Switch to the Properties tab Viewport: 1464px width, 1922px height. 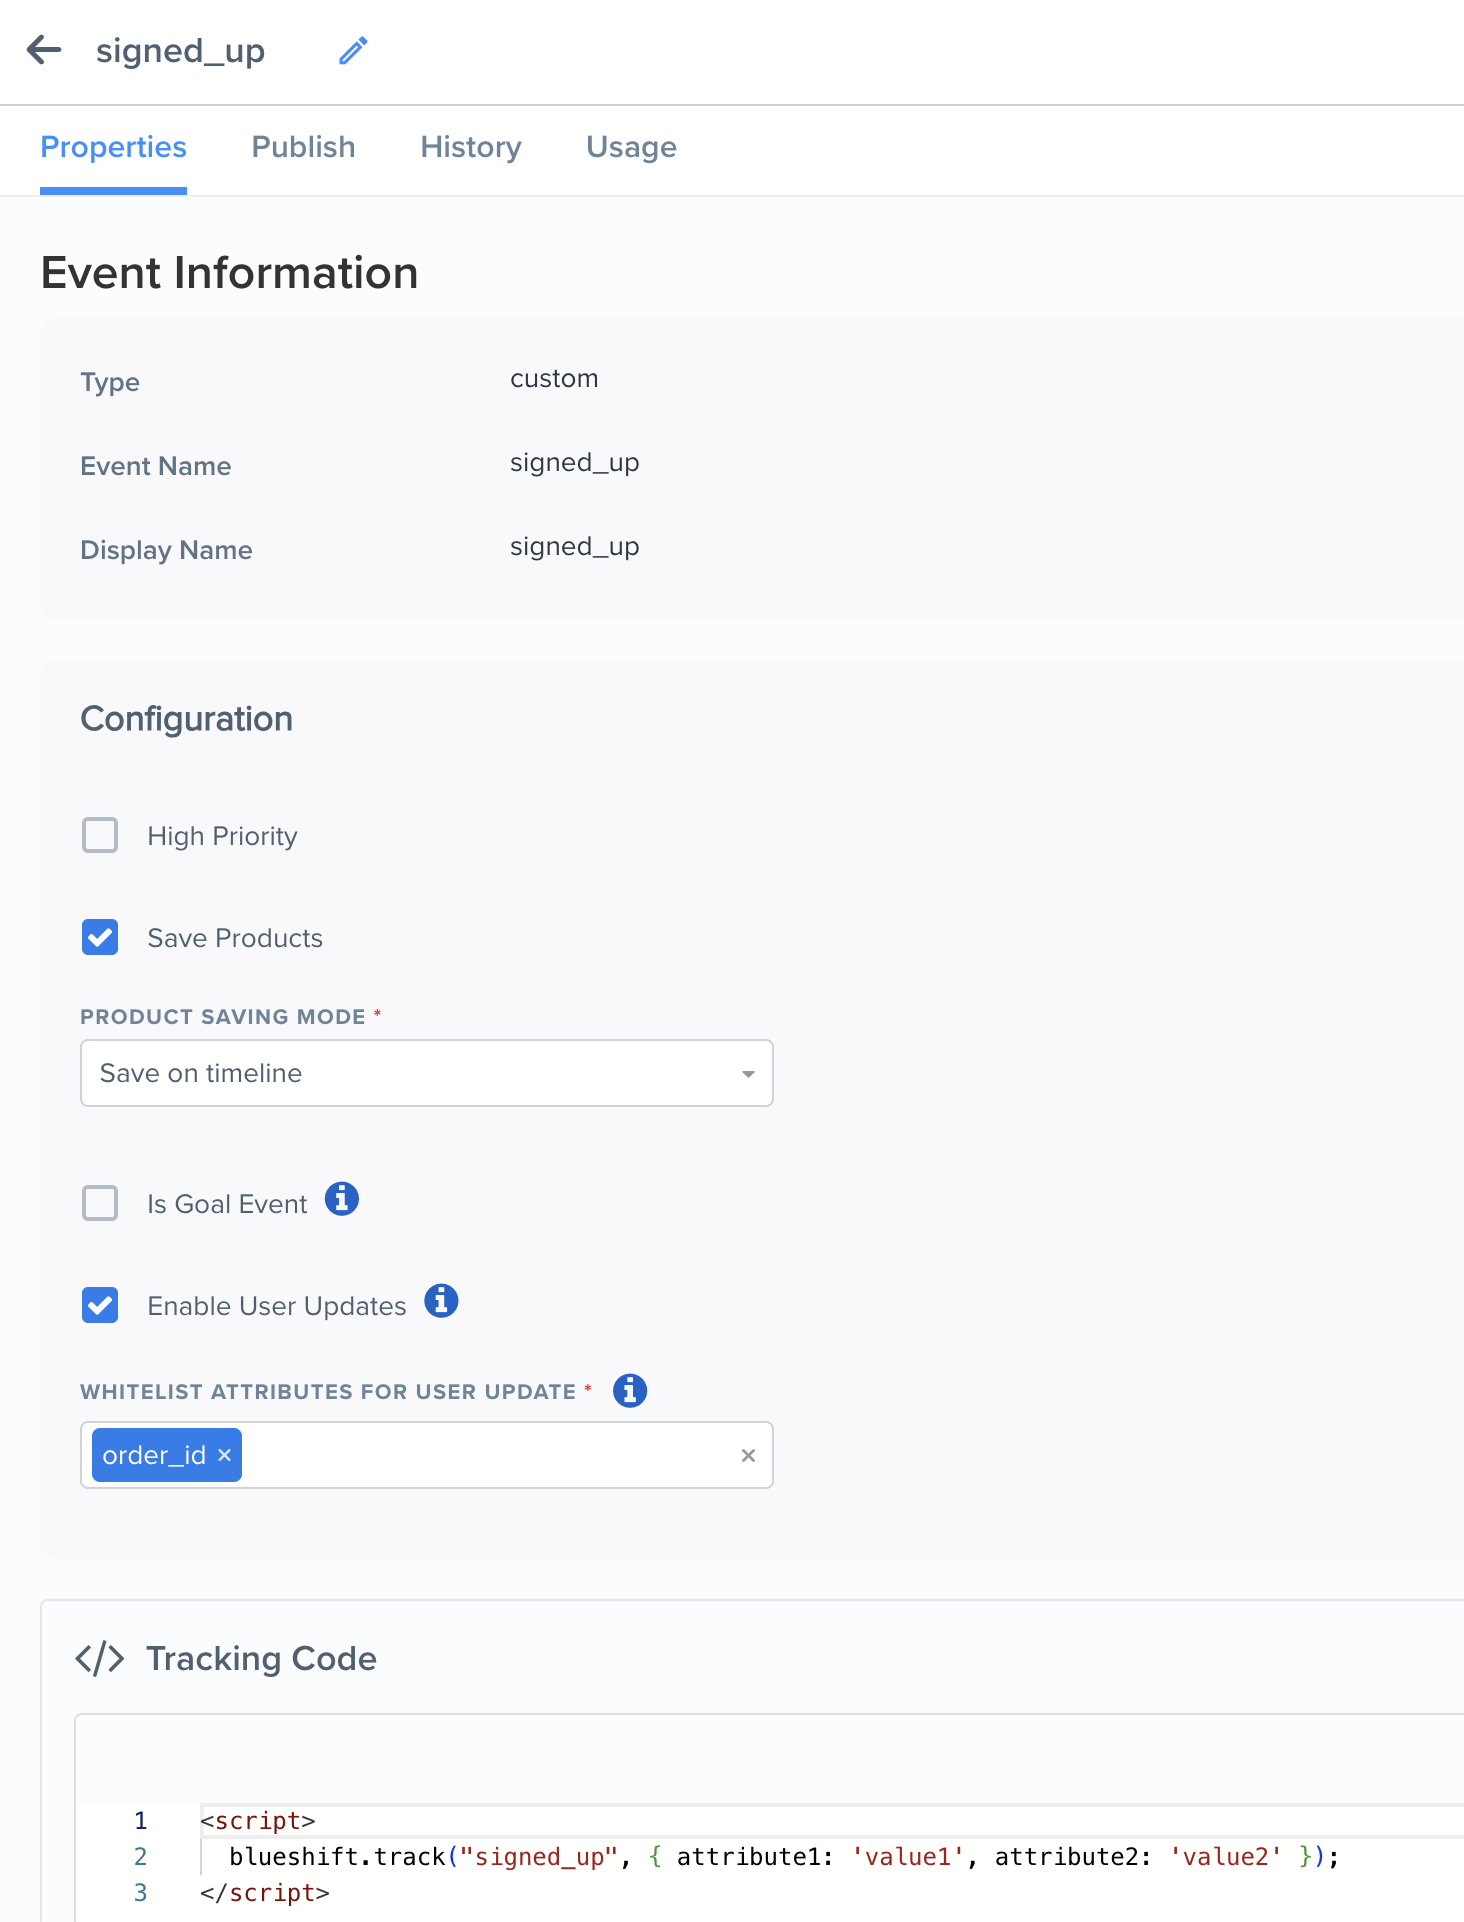[113, 147]
